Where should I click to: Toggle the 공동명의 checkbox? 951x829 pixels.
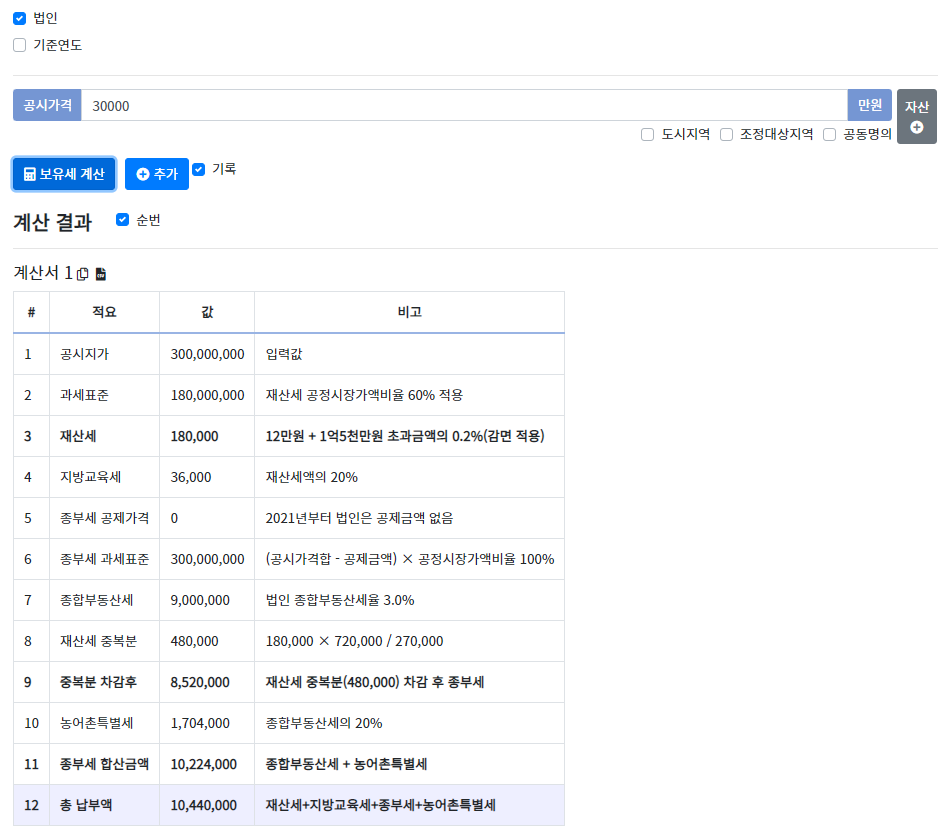pyautogui.click(x=829, y=134)
